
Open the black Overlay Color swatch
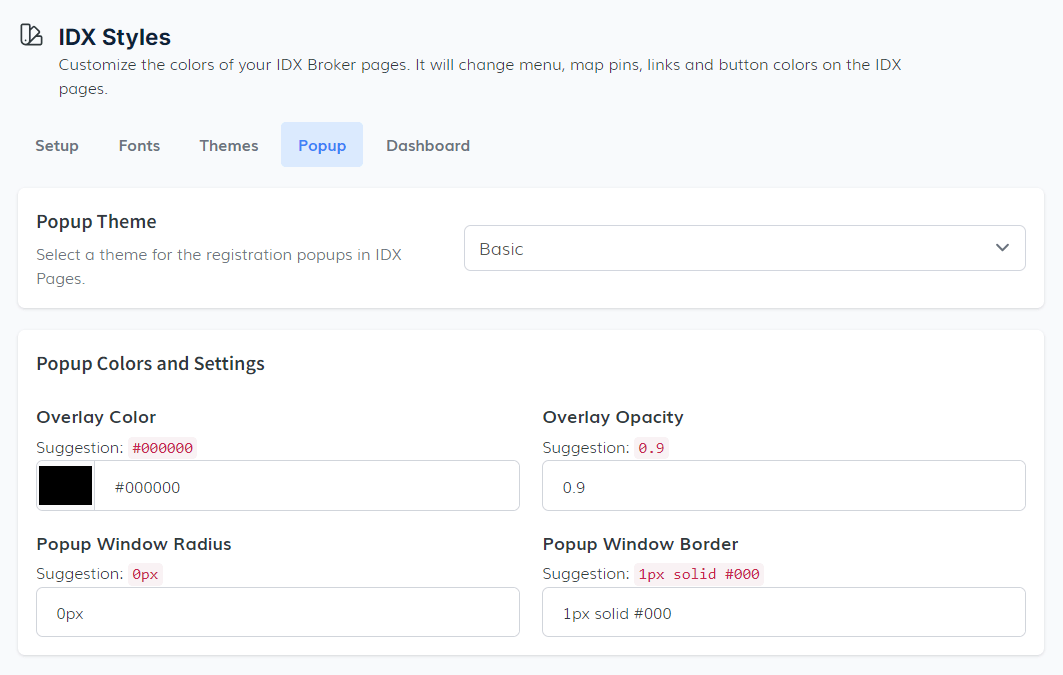tap(66, 486)
